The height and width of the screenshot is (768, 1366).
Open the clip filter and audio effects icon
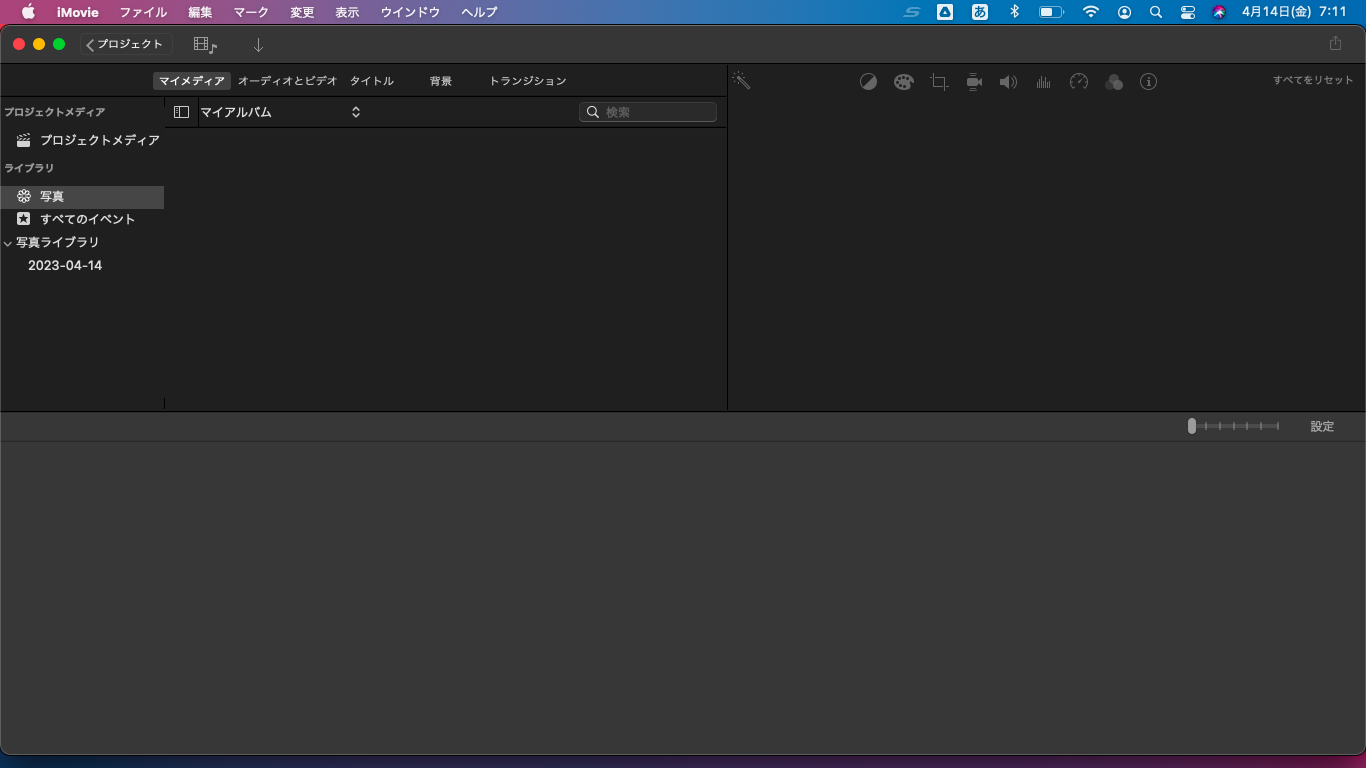pos(1114,82)
